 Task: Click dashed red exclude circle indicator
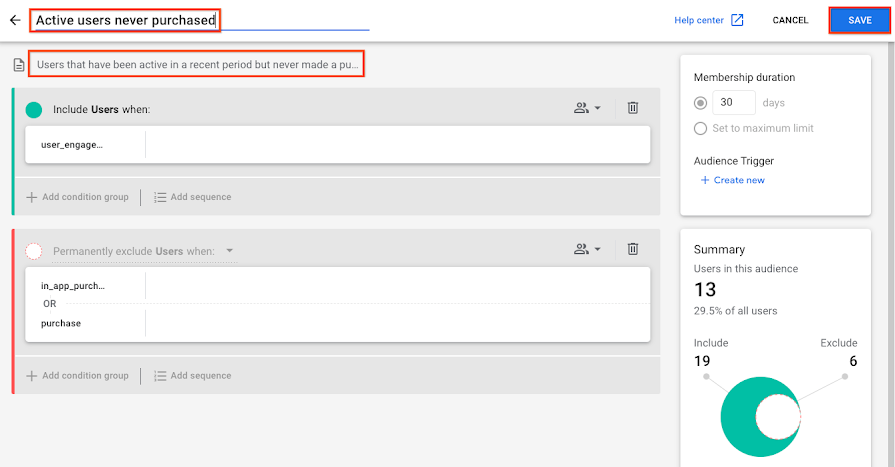point(34,251)
